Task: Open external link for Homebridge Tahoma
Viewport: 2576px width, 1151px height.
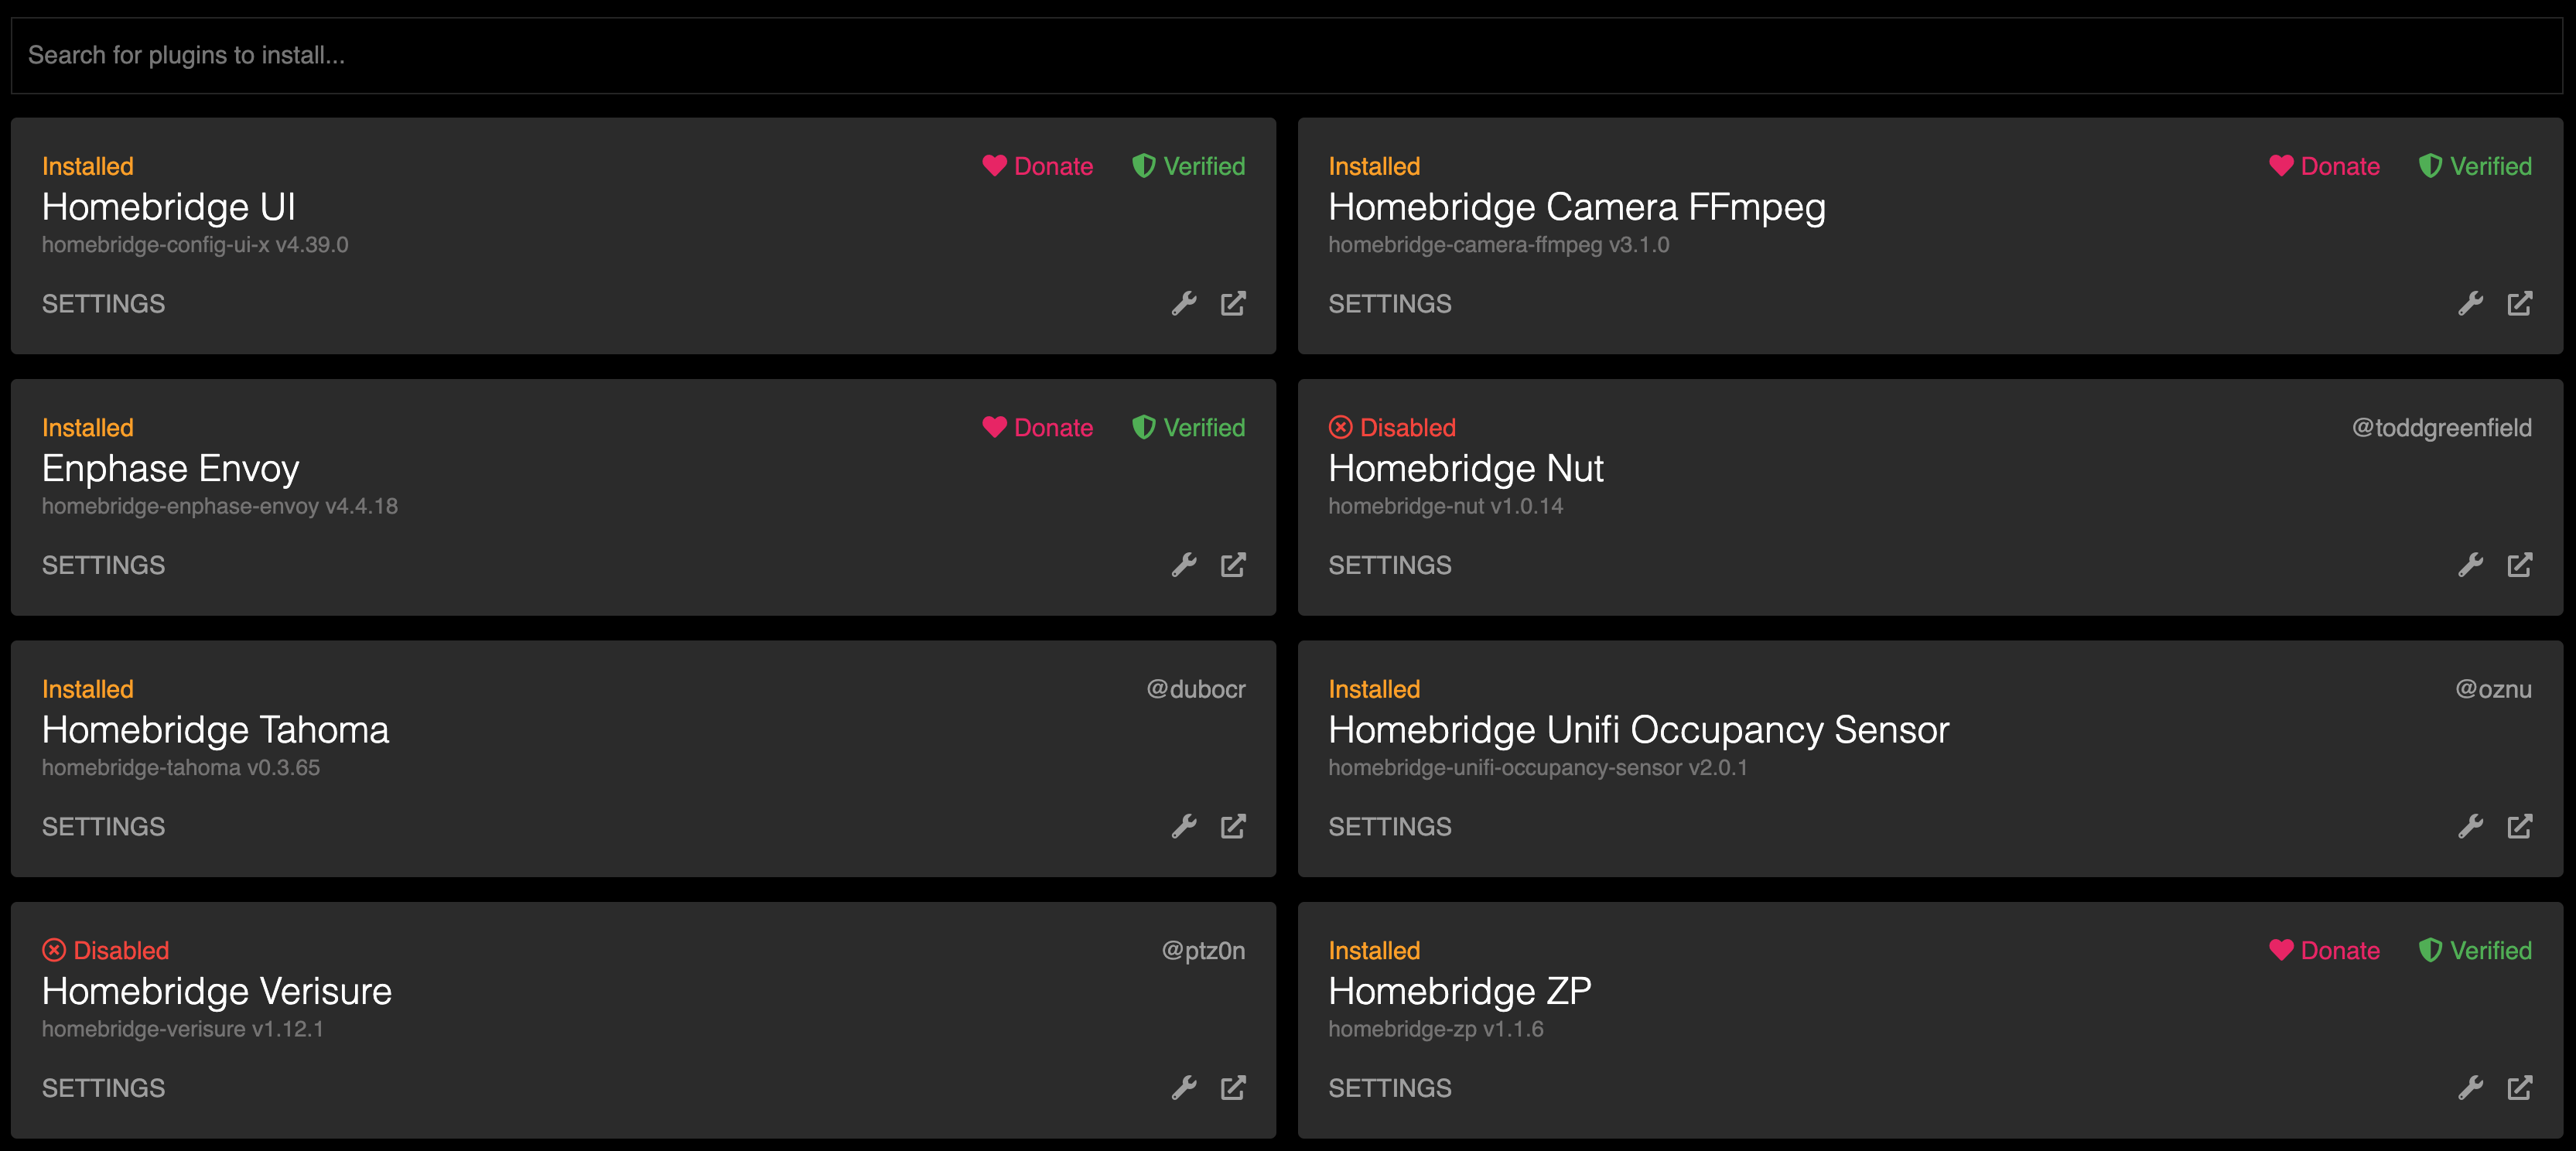Action: 1233,826
